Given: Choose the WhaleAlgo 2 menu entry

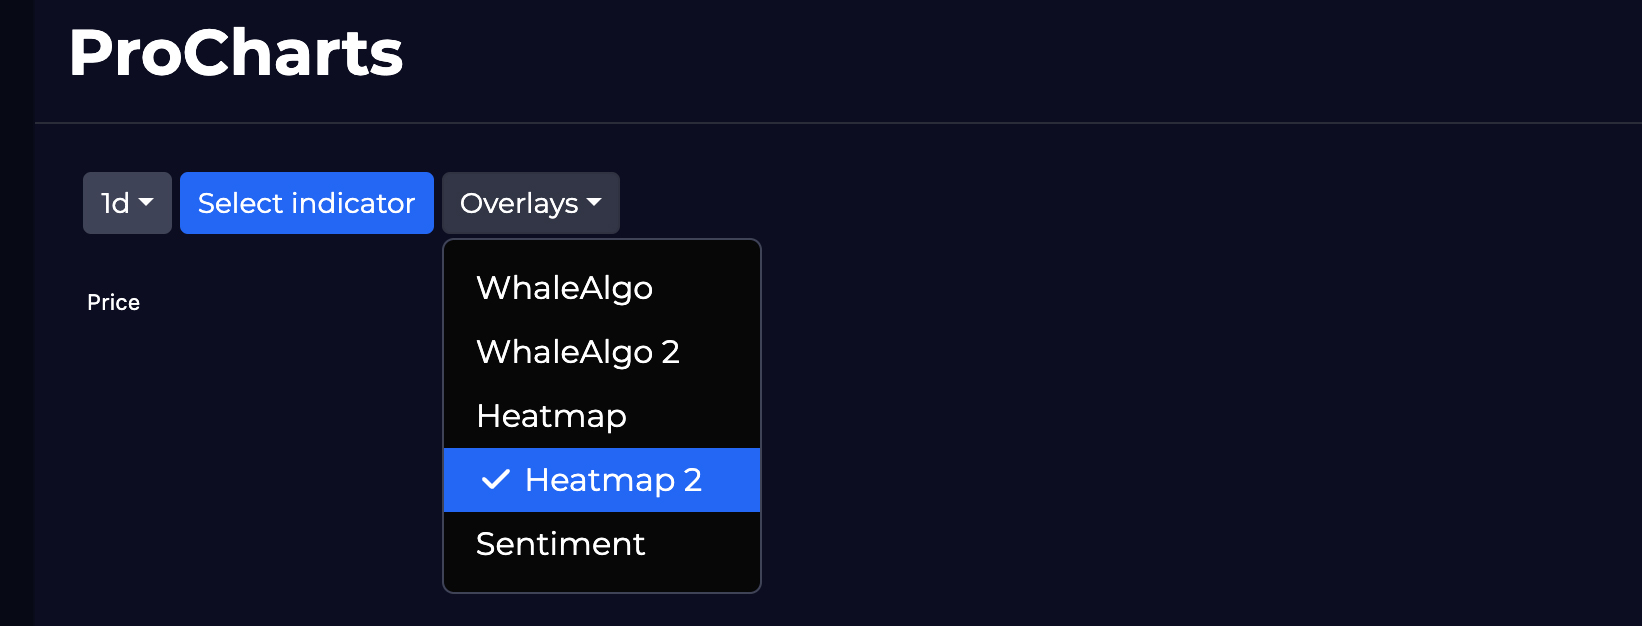Looking at the screenshot, I should (578, 352).
